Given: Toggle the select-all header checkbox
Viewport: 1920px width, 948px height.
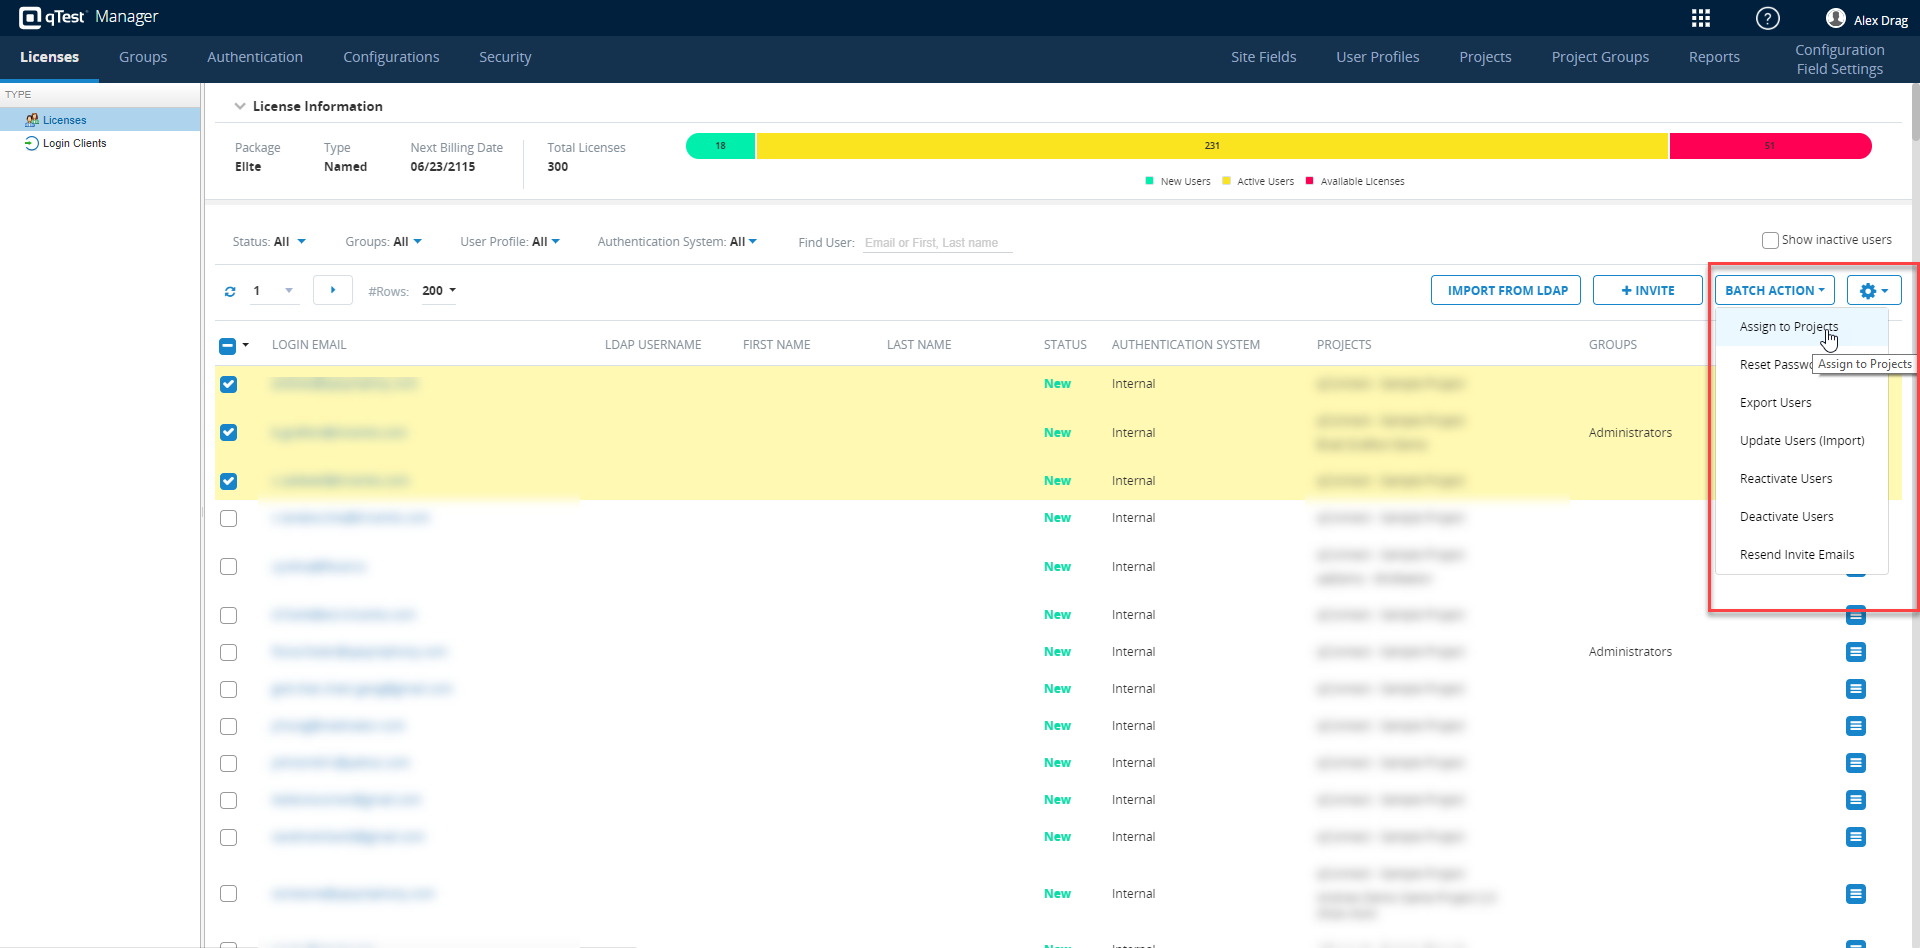Looking at the screenshot, I should [x=228, y=346].
